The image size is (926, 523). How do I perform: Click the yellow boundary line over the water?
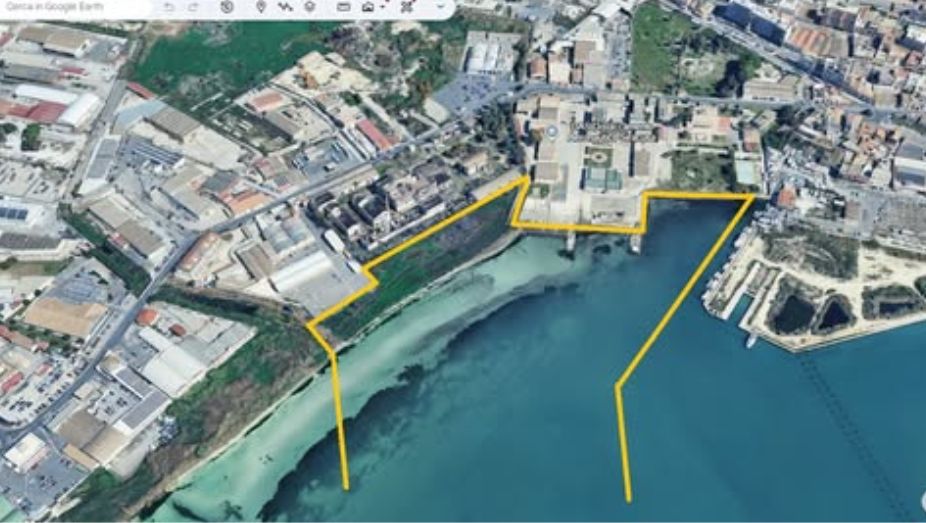tap(685, 293)
